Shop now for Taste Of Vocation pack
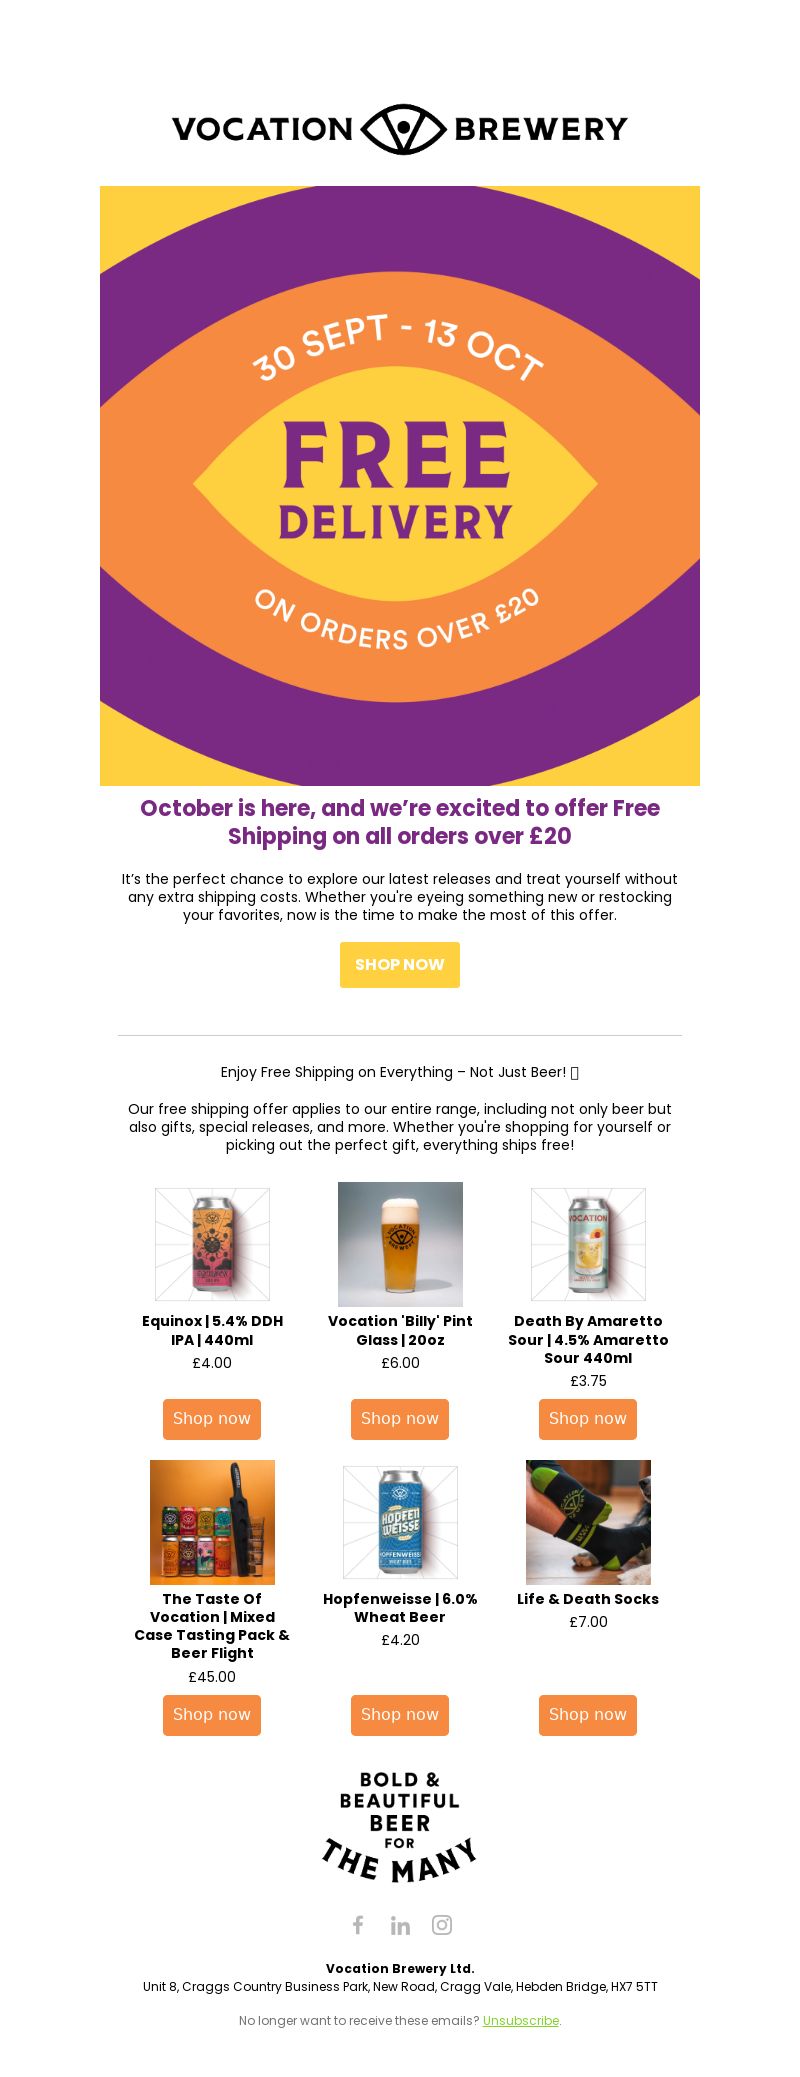The height and width of the screenshot is (2077, 800). (212, 1715)
